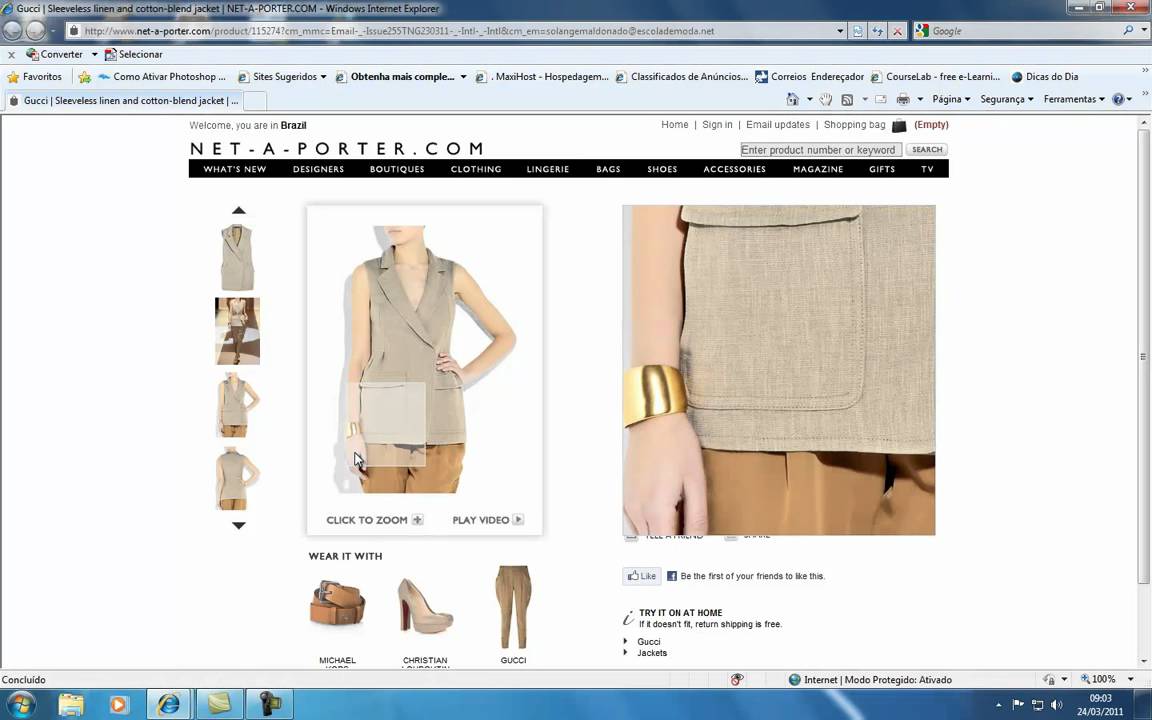
Task: Click the plus icon beside Click to Zoom
Action: click(417, 519)
